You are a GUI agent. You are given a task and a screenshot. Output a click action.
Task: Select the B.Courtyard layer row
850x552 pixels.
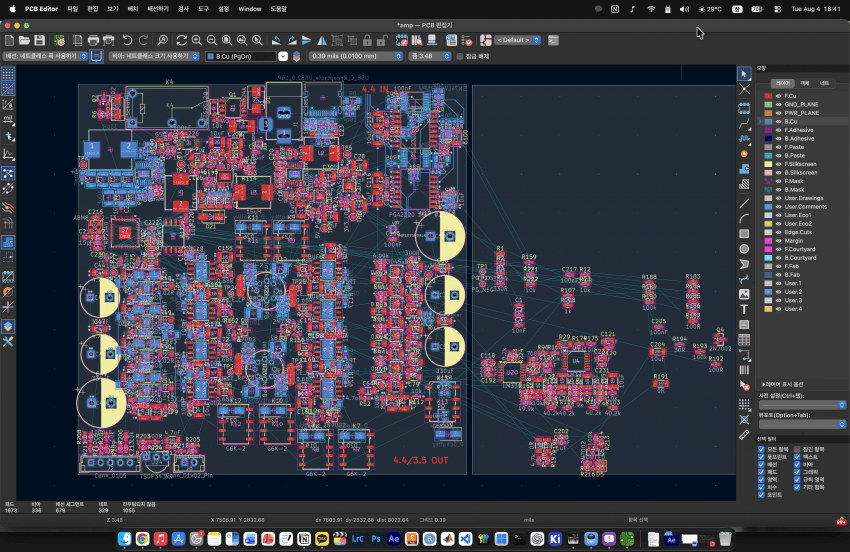pos(802,258)
